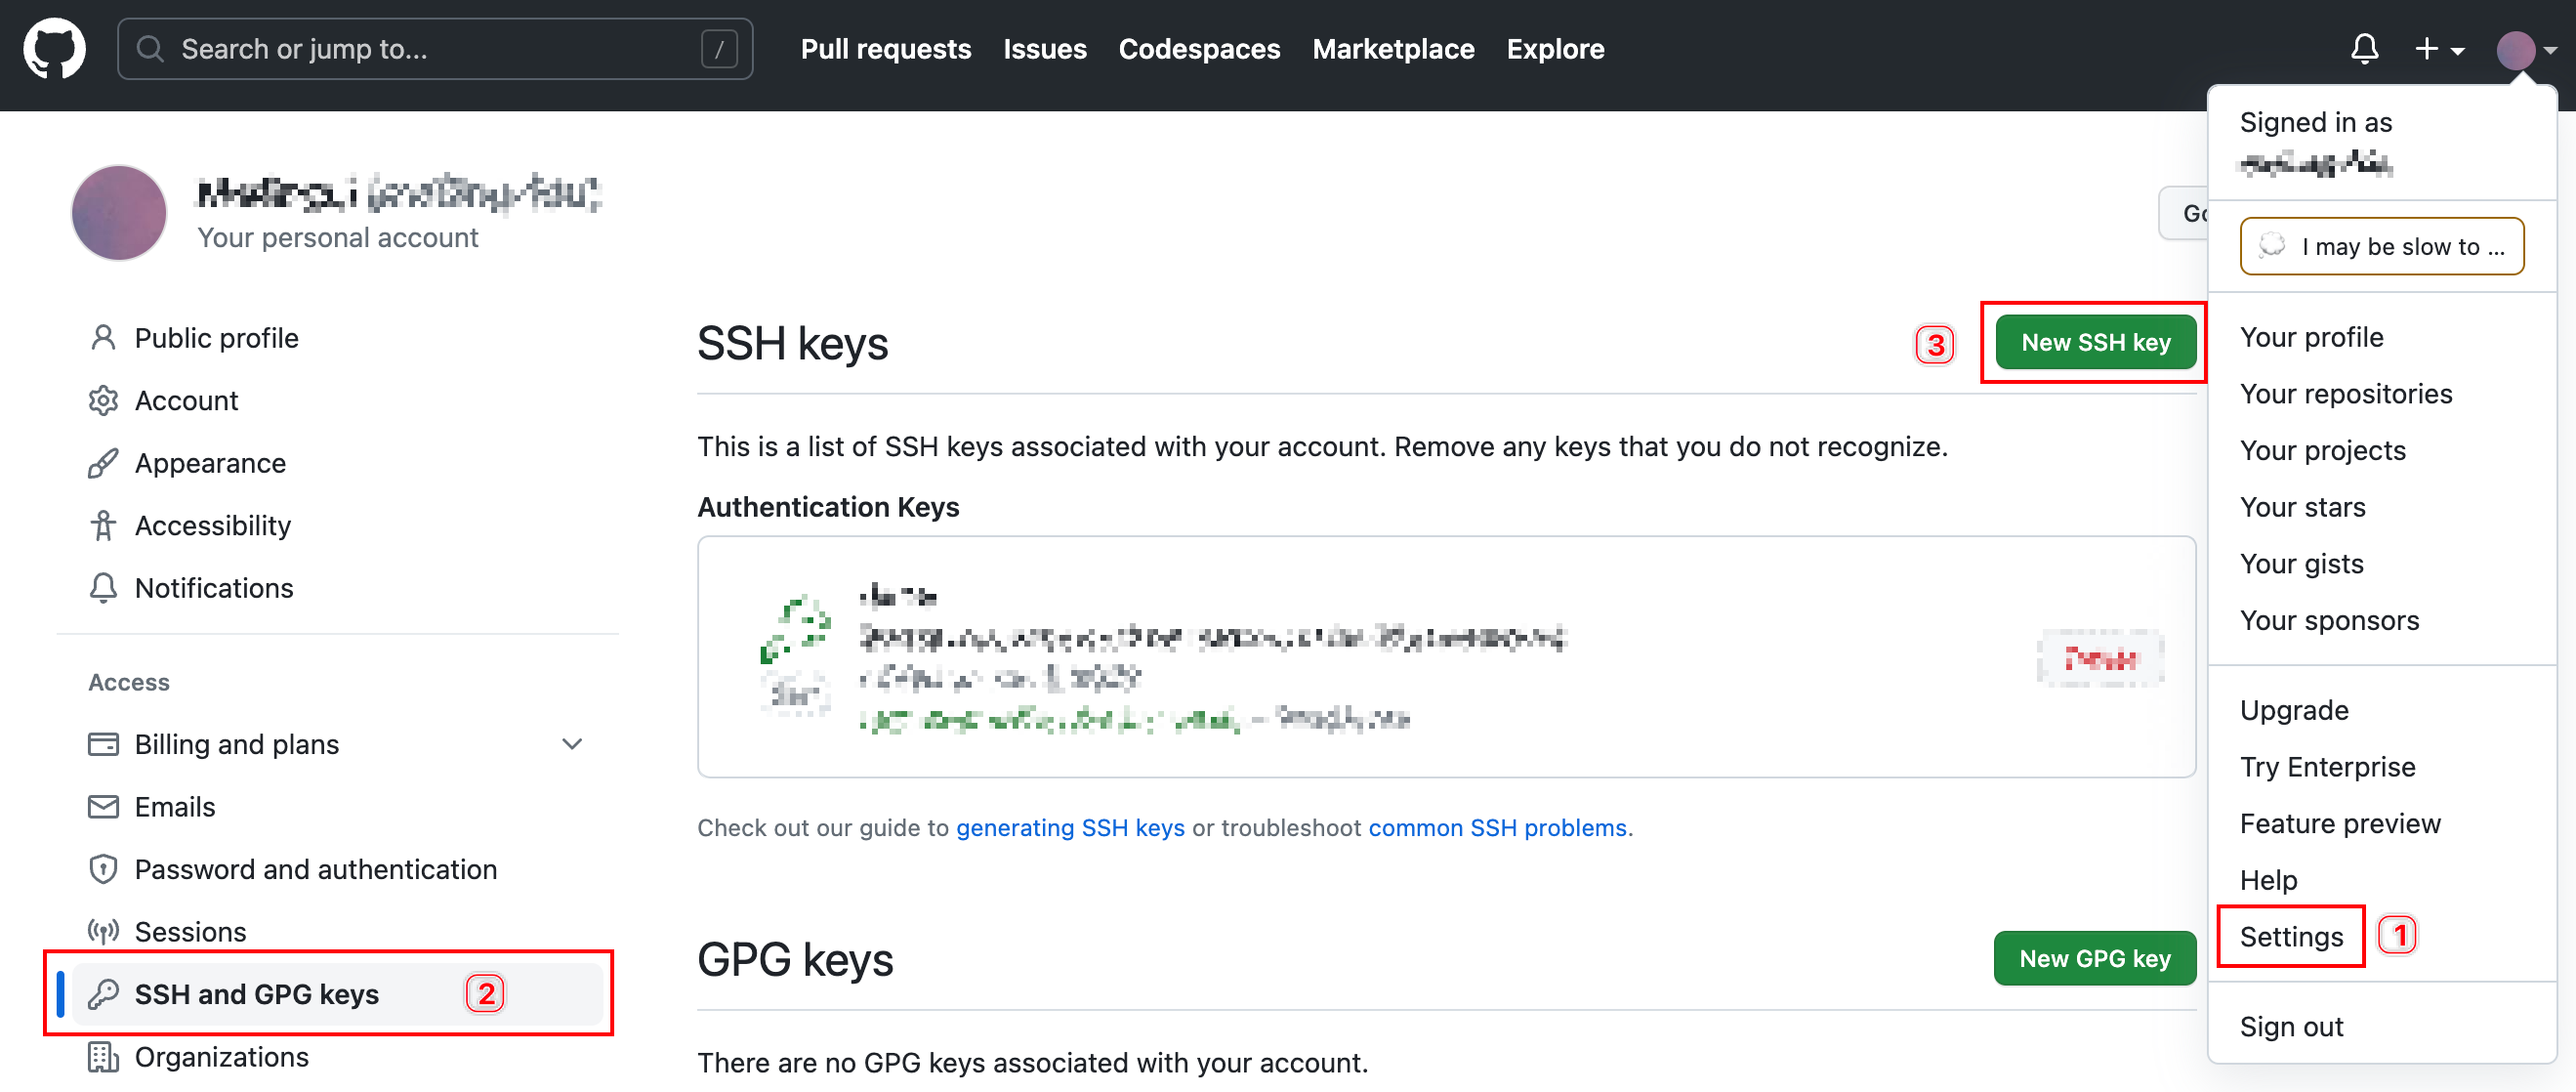2576x1092 pixels.
Task: Click the Account settings gear icon
Action: (104, 400)
